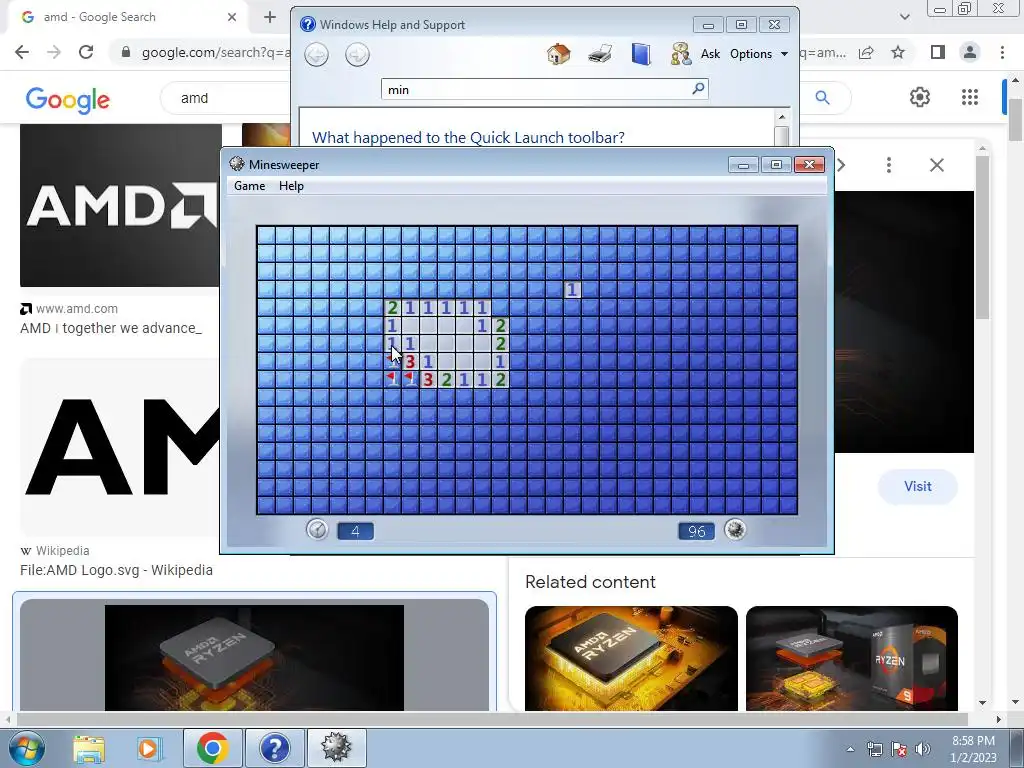Open first Ryzen related content thumbnail
Image resolution: width=1024 pixels, height=768 pixels.
tap(632, 658)
